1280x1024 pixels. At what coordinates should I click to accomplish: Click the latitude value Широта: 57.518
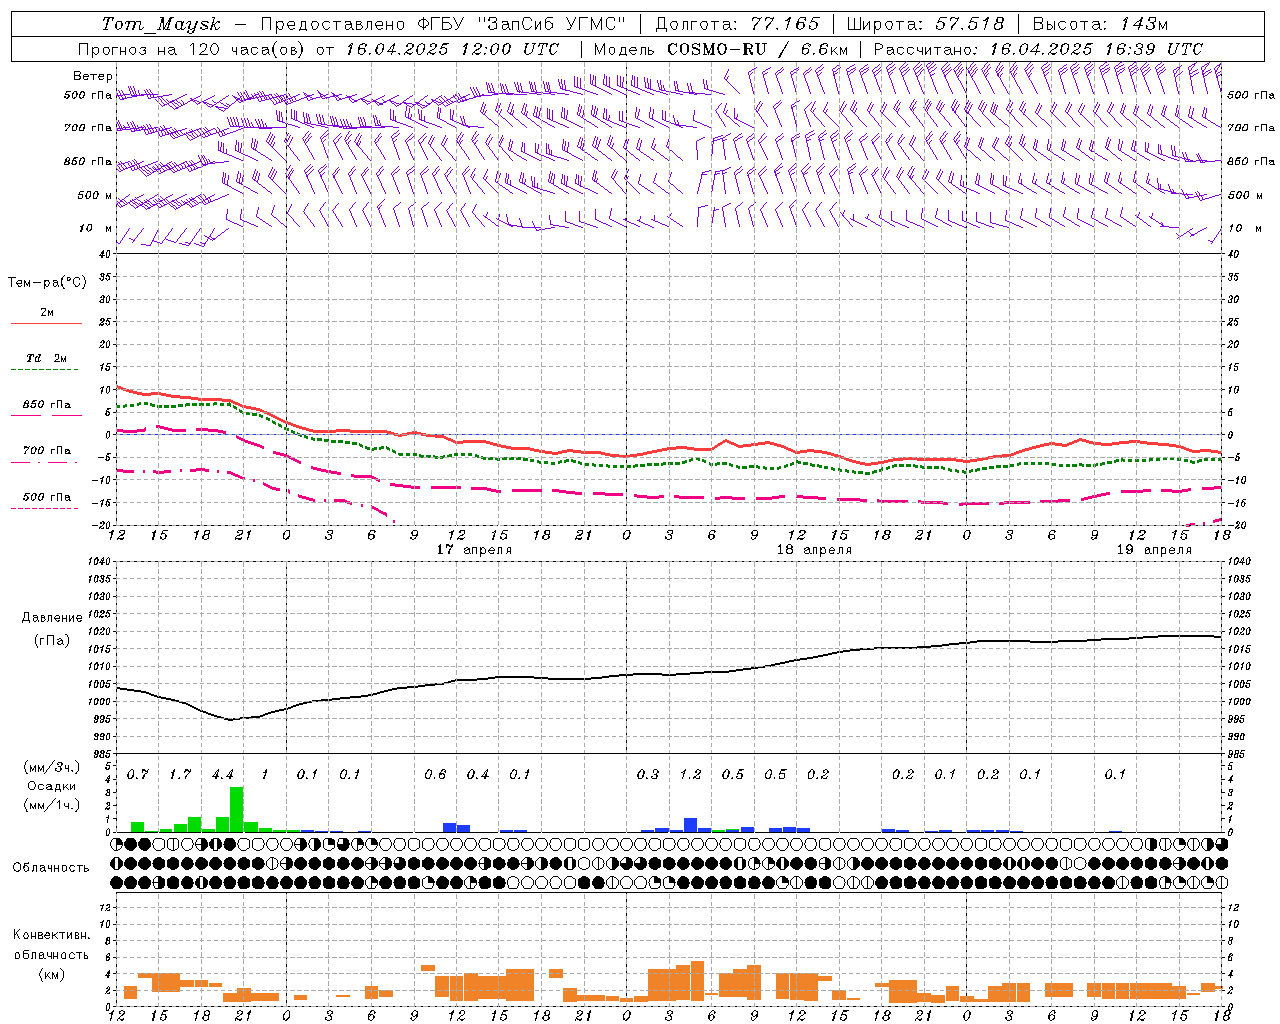925,24
